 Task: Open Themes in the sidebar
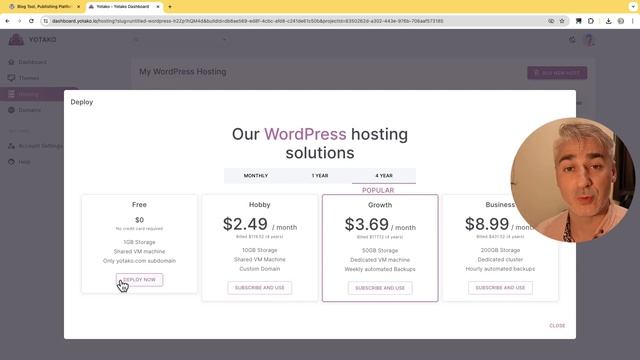pos(29,78)
